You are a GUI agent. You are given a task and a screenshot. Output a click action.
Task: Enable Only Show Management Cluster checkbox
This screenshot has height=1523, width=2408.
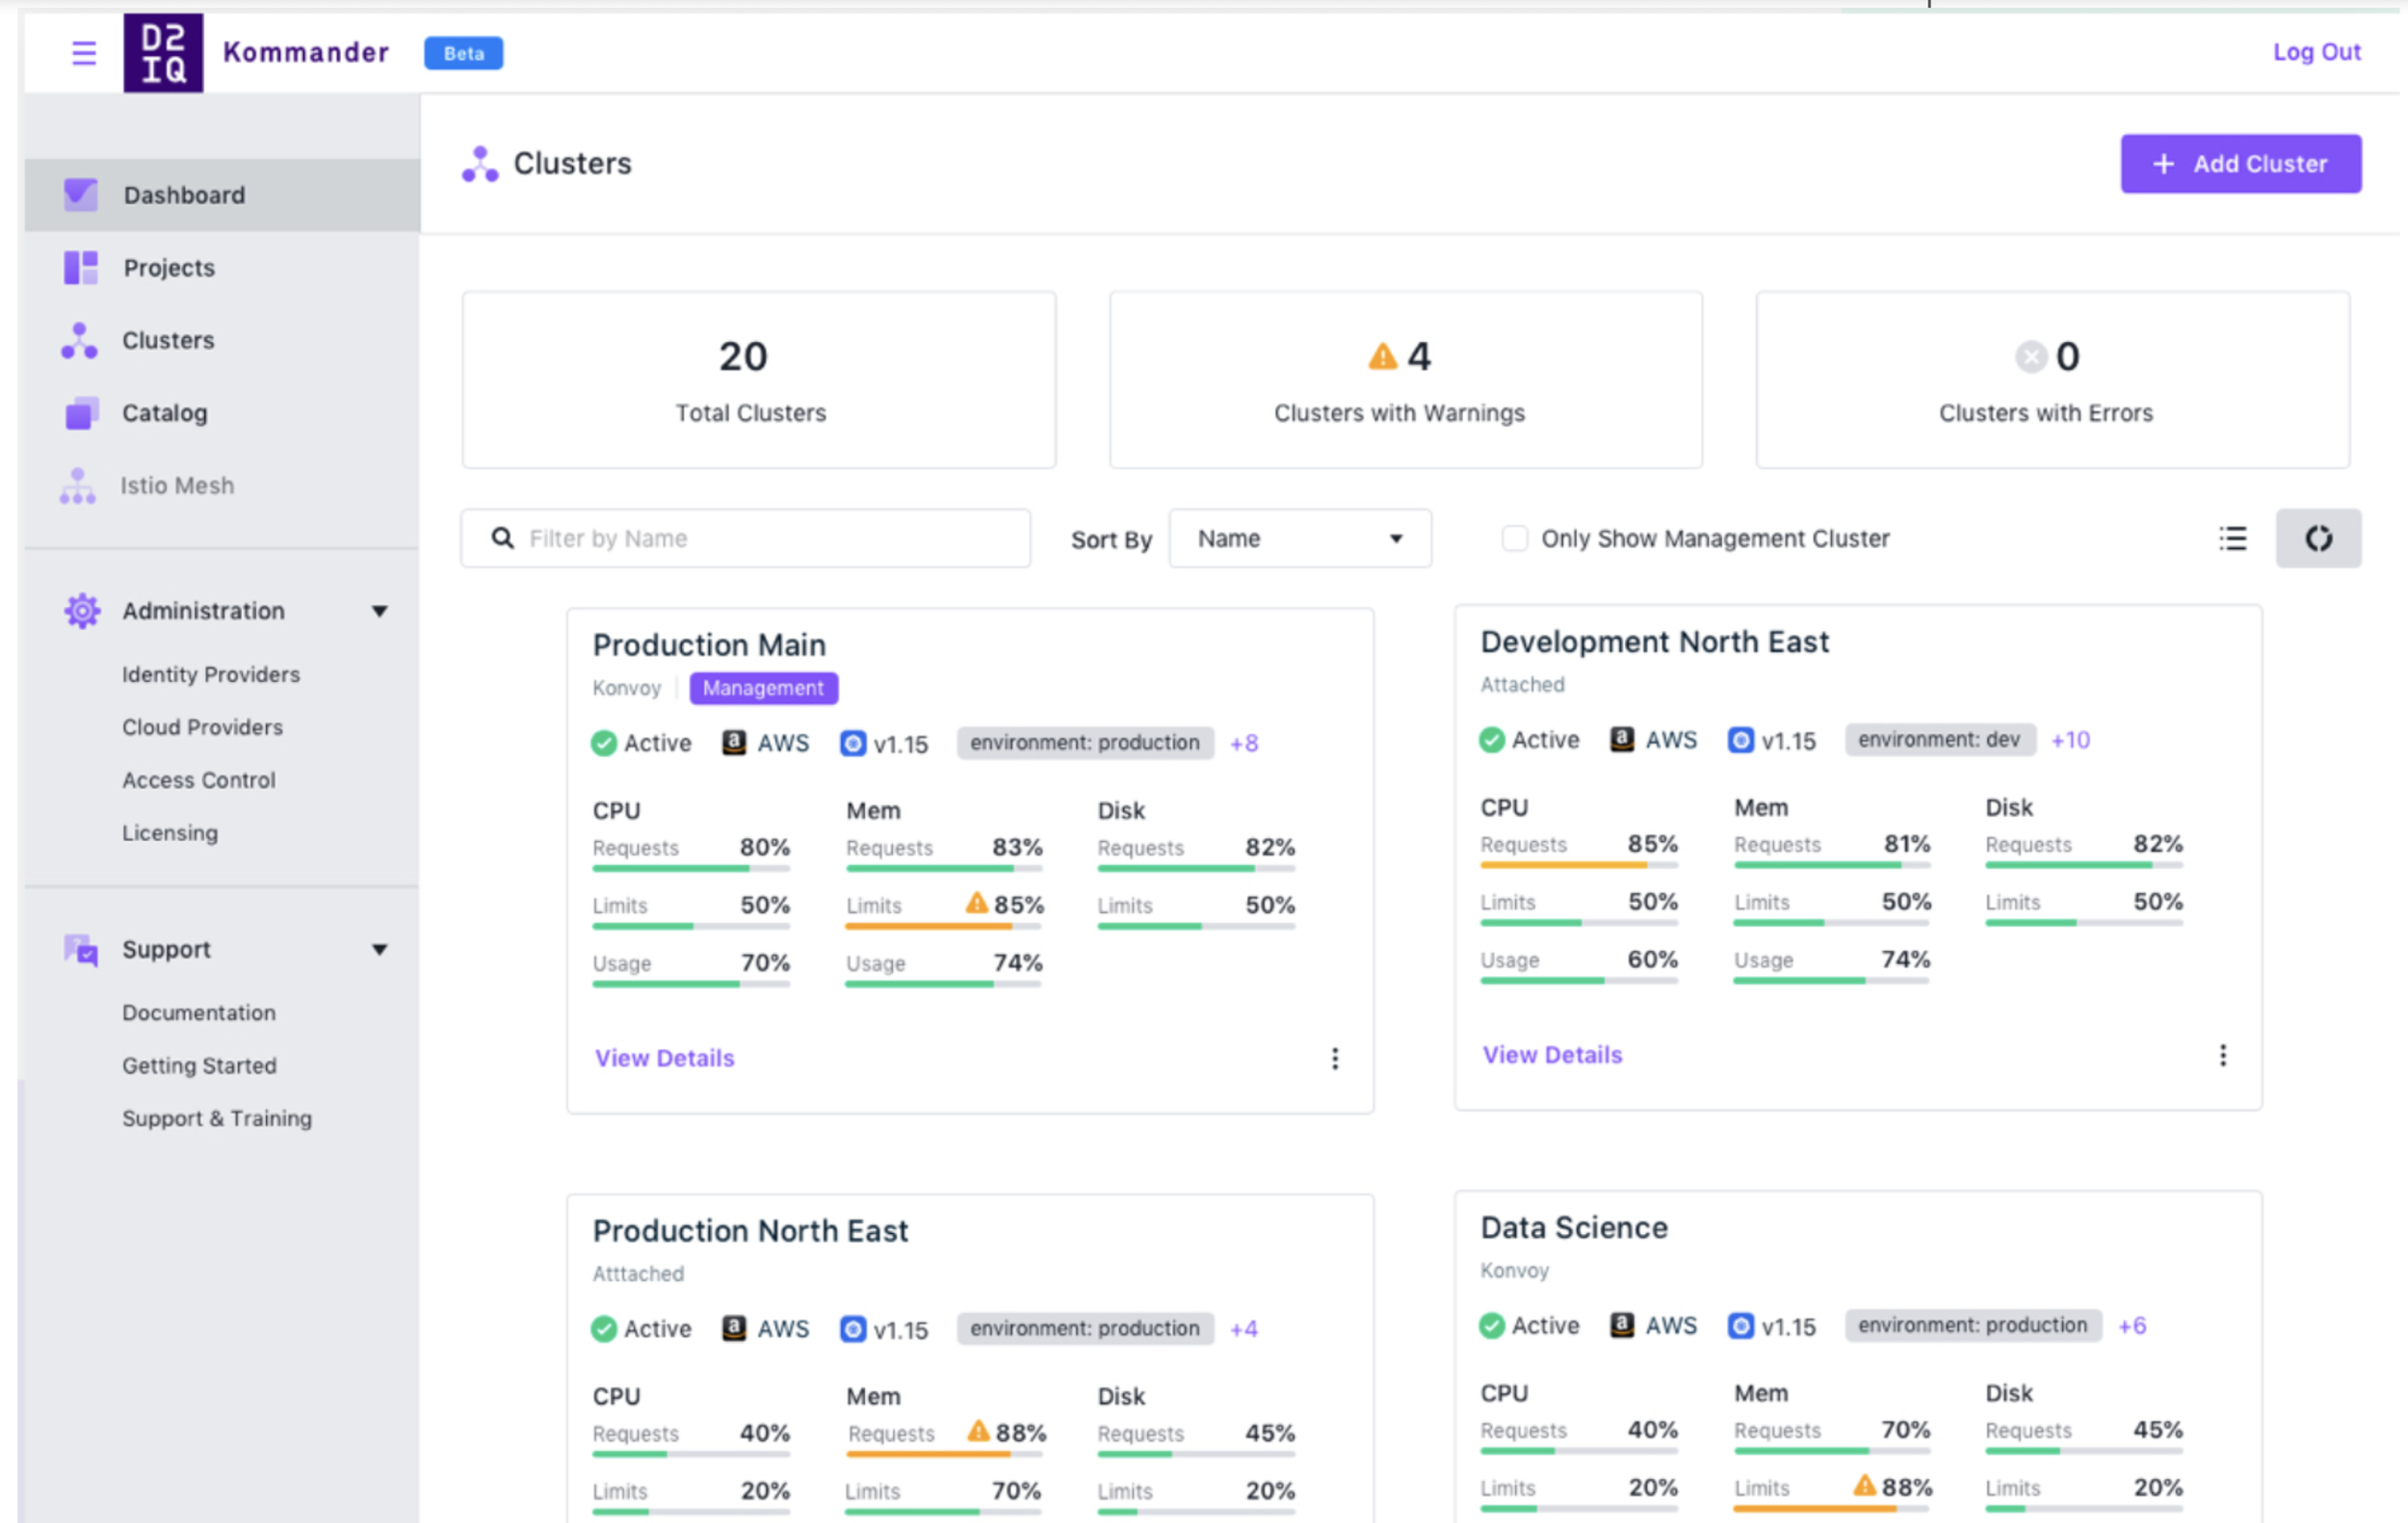coord(1514,538)
